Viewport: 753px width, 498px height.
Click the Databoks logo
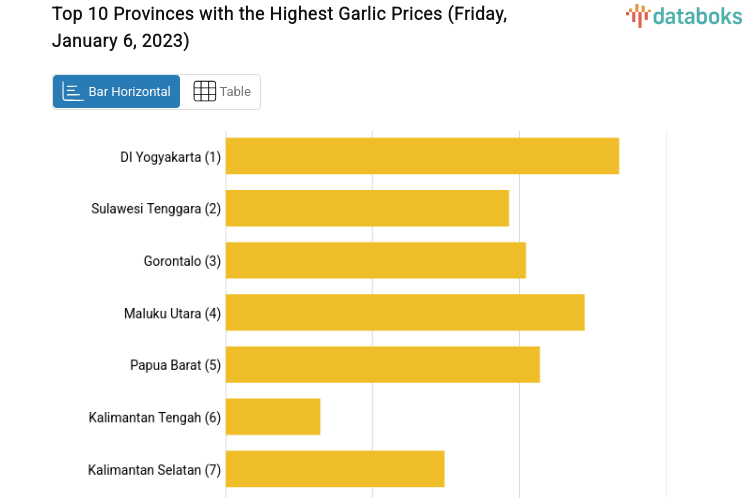coord(684,15)
